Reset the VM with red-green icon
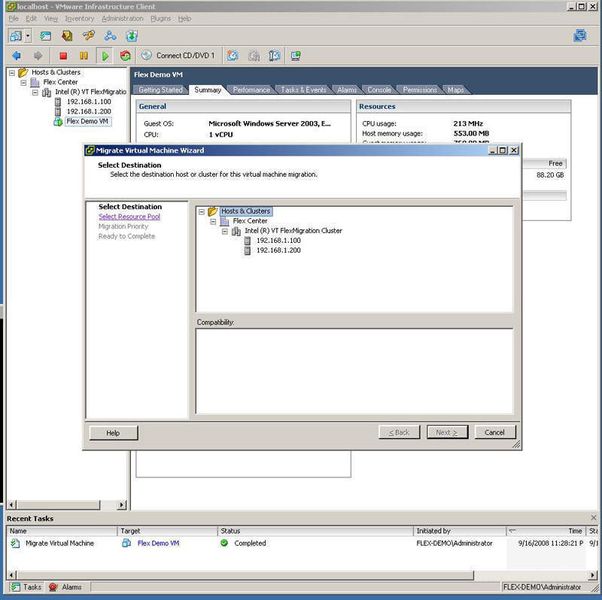 coord(125,56)
